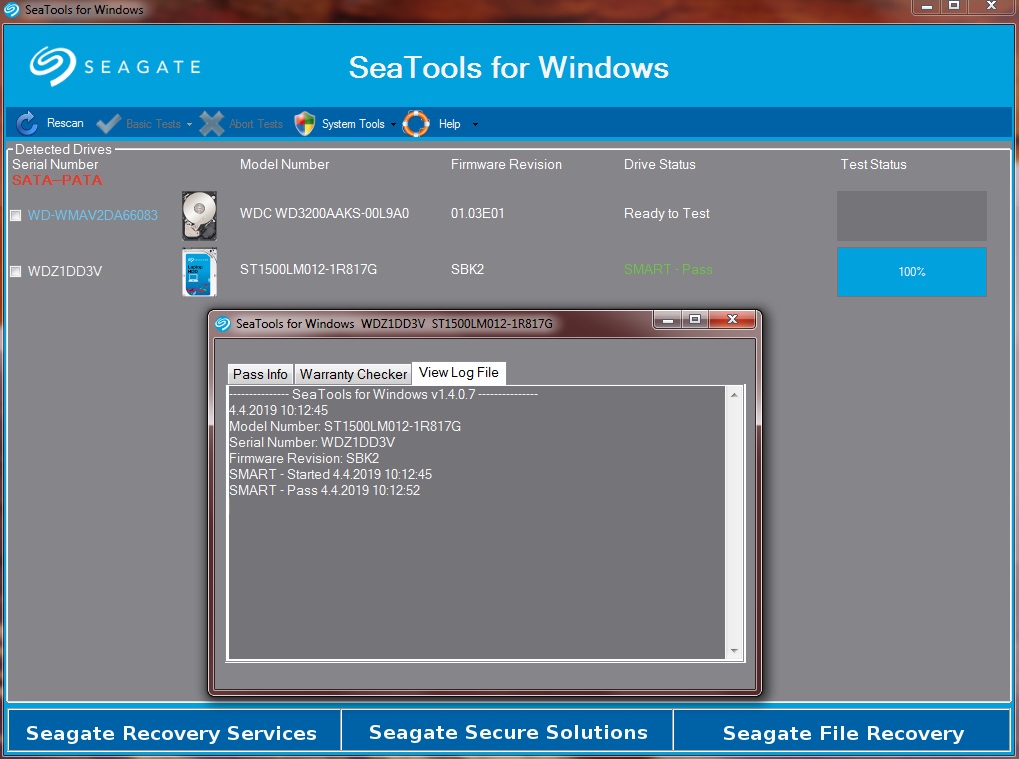Check the WD-WMAV2DA66083 drive checkbox
The height and width of the screenshot is (759, 1019).
point(15,216)
